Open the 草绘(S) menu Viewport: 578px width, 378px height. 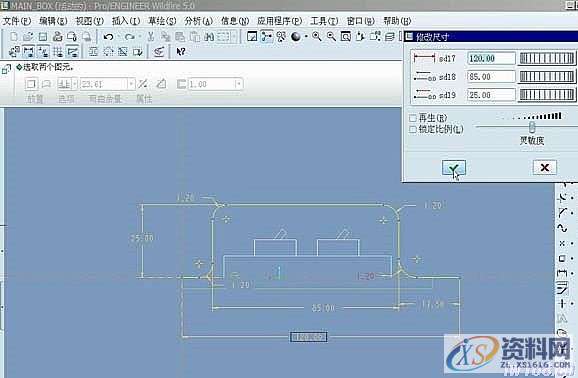[x=162, y=21]
